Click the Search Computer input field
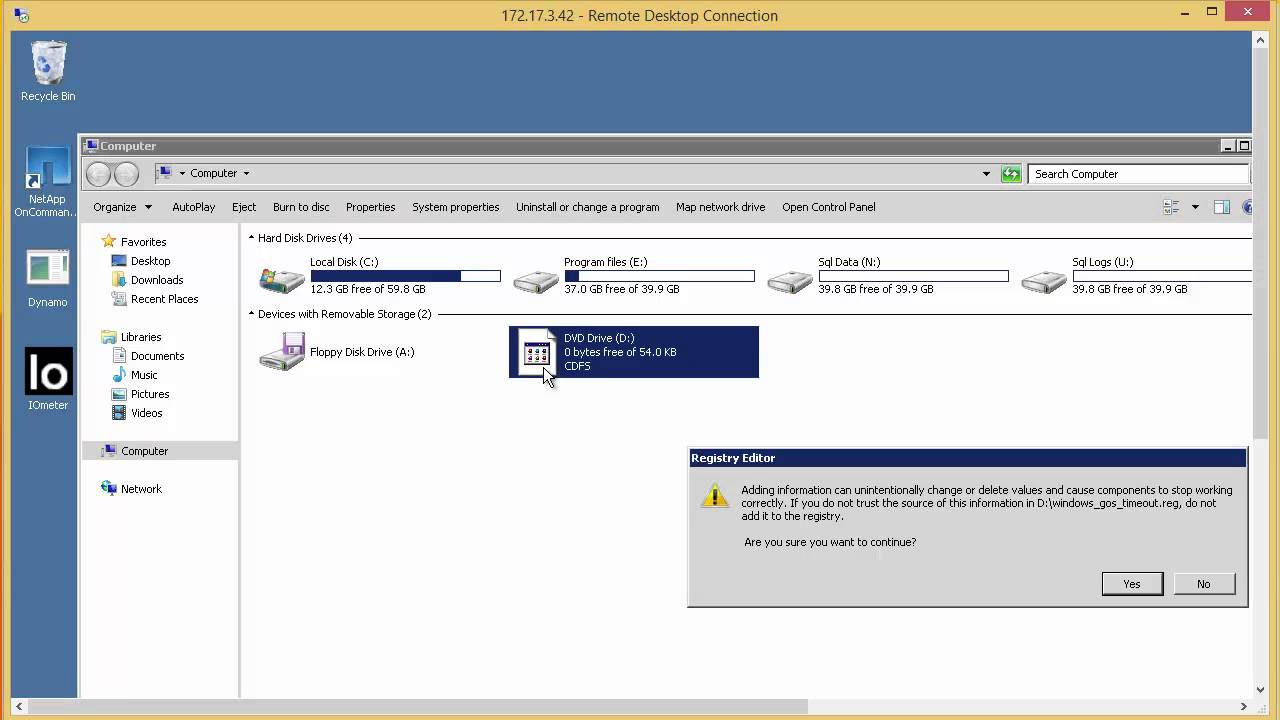Screen dimensions: 1280x720 click(x=1139, y=174)
